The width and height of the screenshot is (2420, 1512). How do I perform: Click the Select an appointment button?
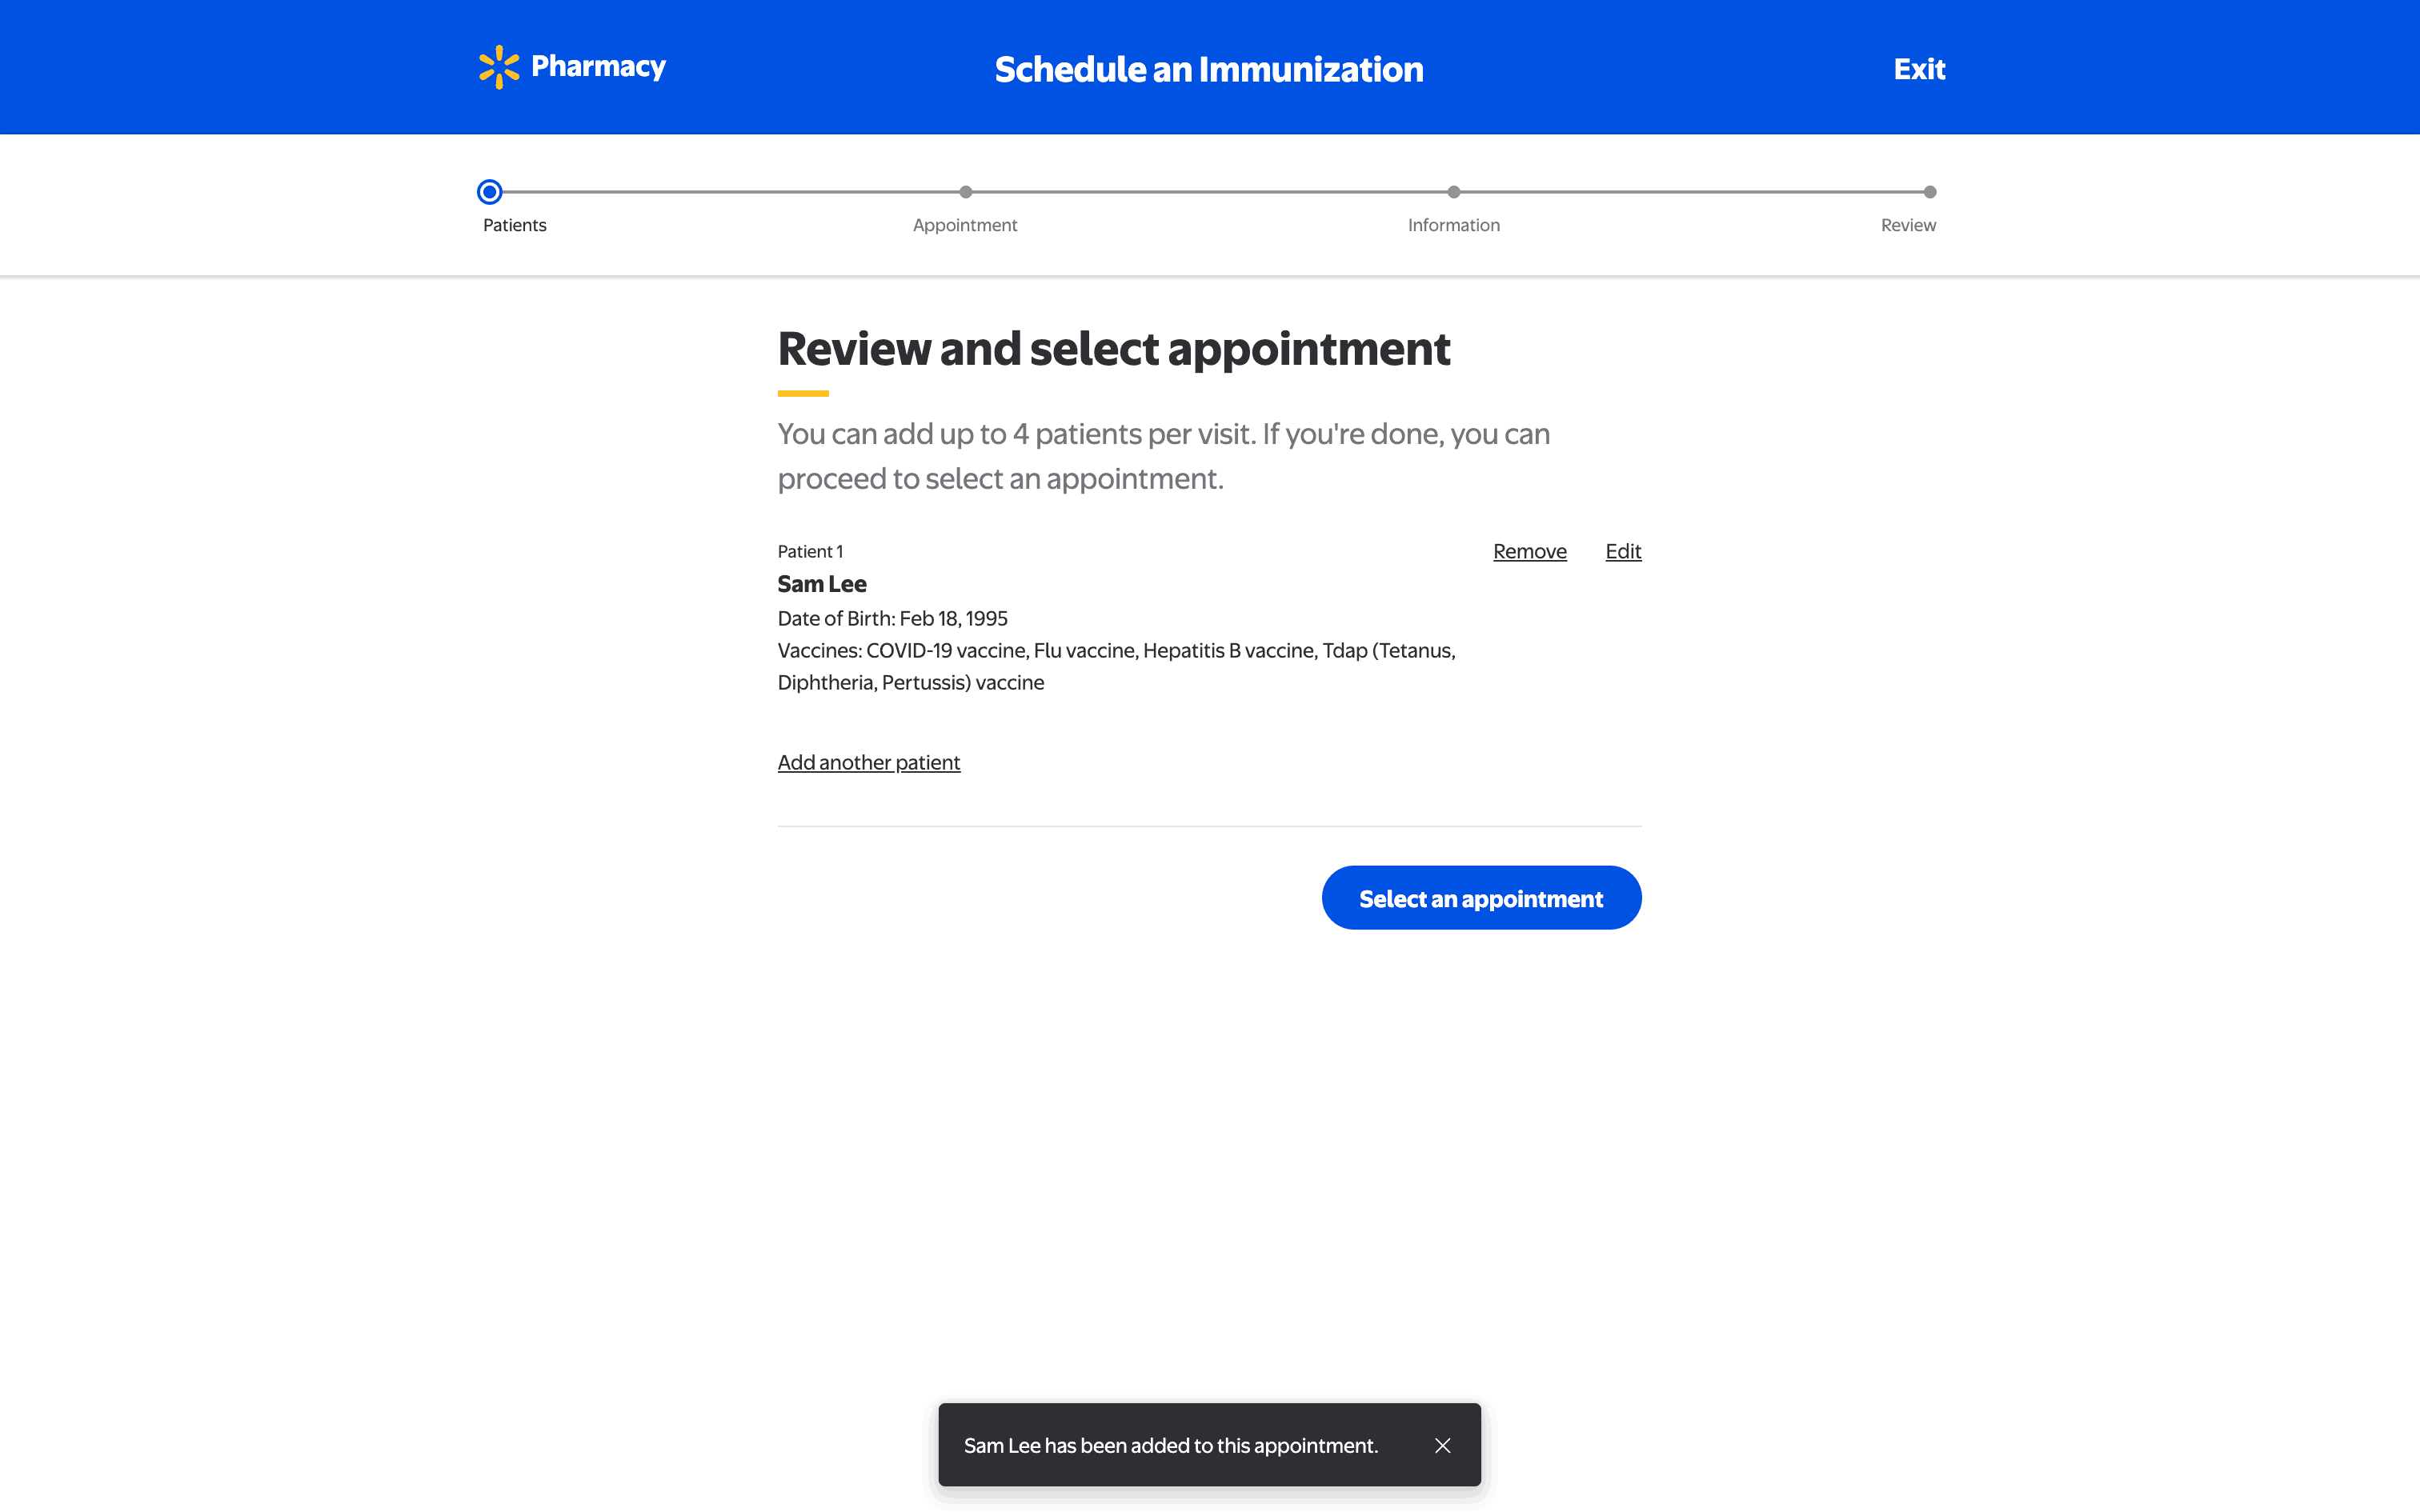pyautogui.click(x=1481, y=898)
